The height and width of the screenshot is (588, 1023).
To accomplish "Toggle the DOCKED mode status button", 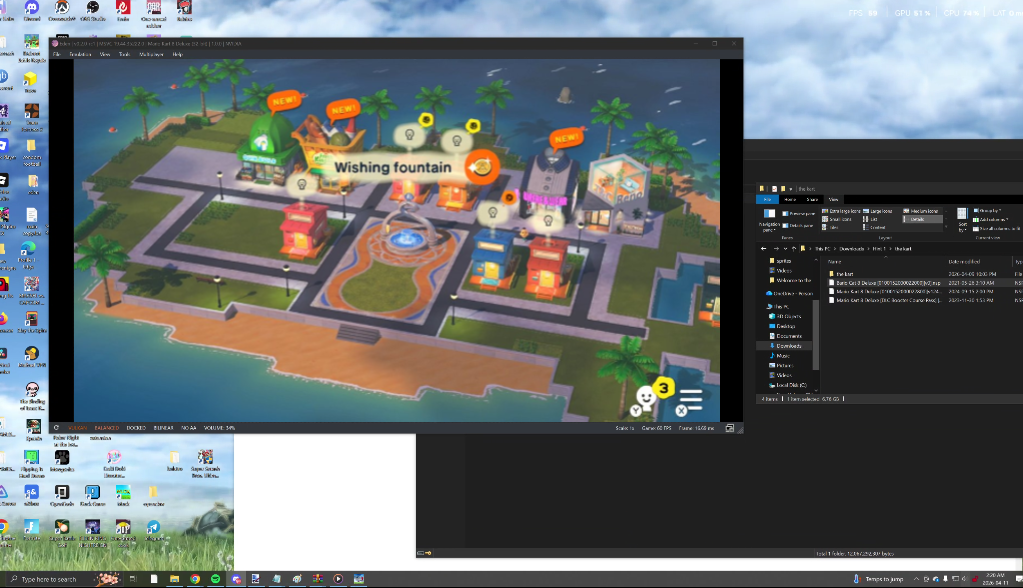I will (x=136, y=428).
